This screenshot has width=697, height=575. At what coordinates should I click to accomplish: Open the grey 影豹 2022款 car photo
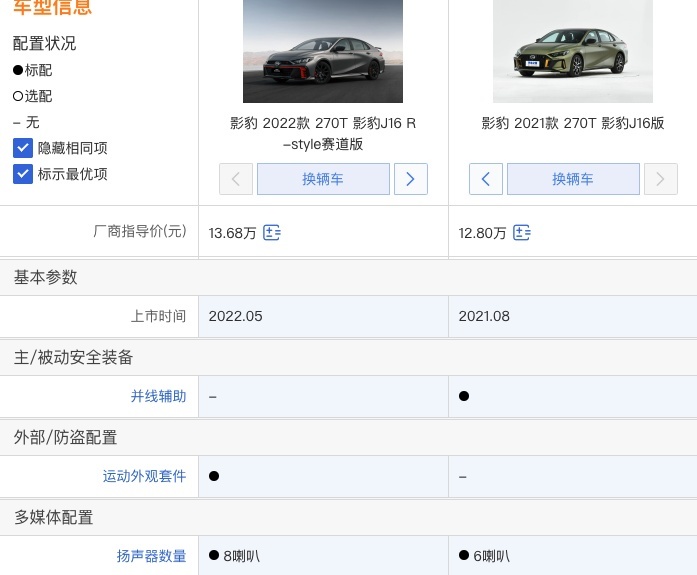coord(323,51)
